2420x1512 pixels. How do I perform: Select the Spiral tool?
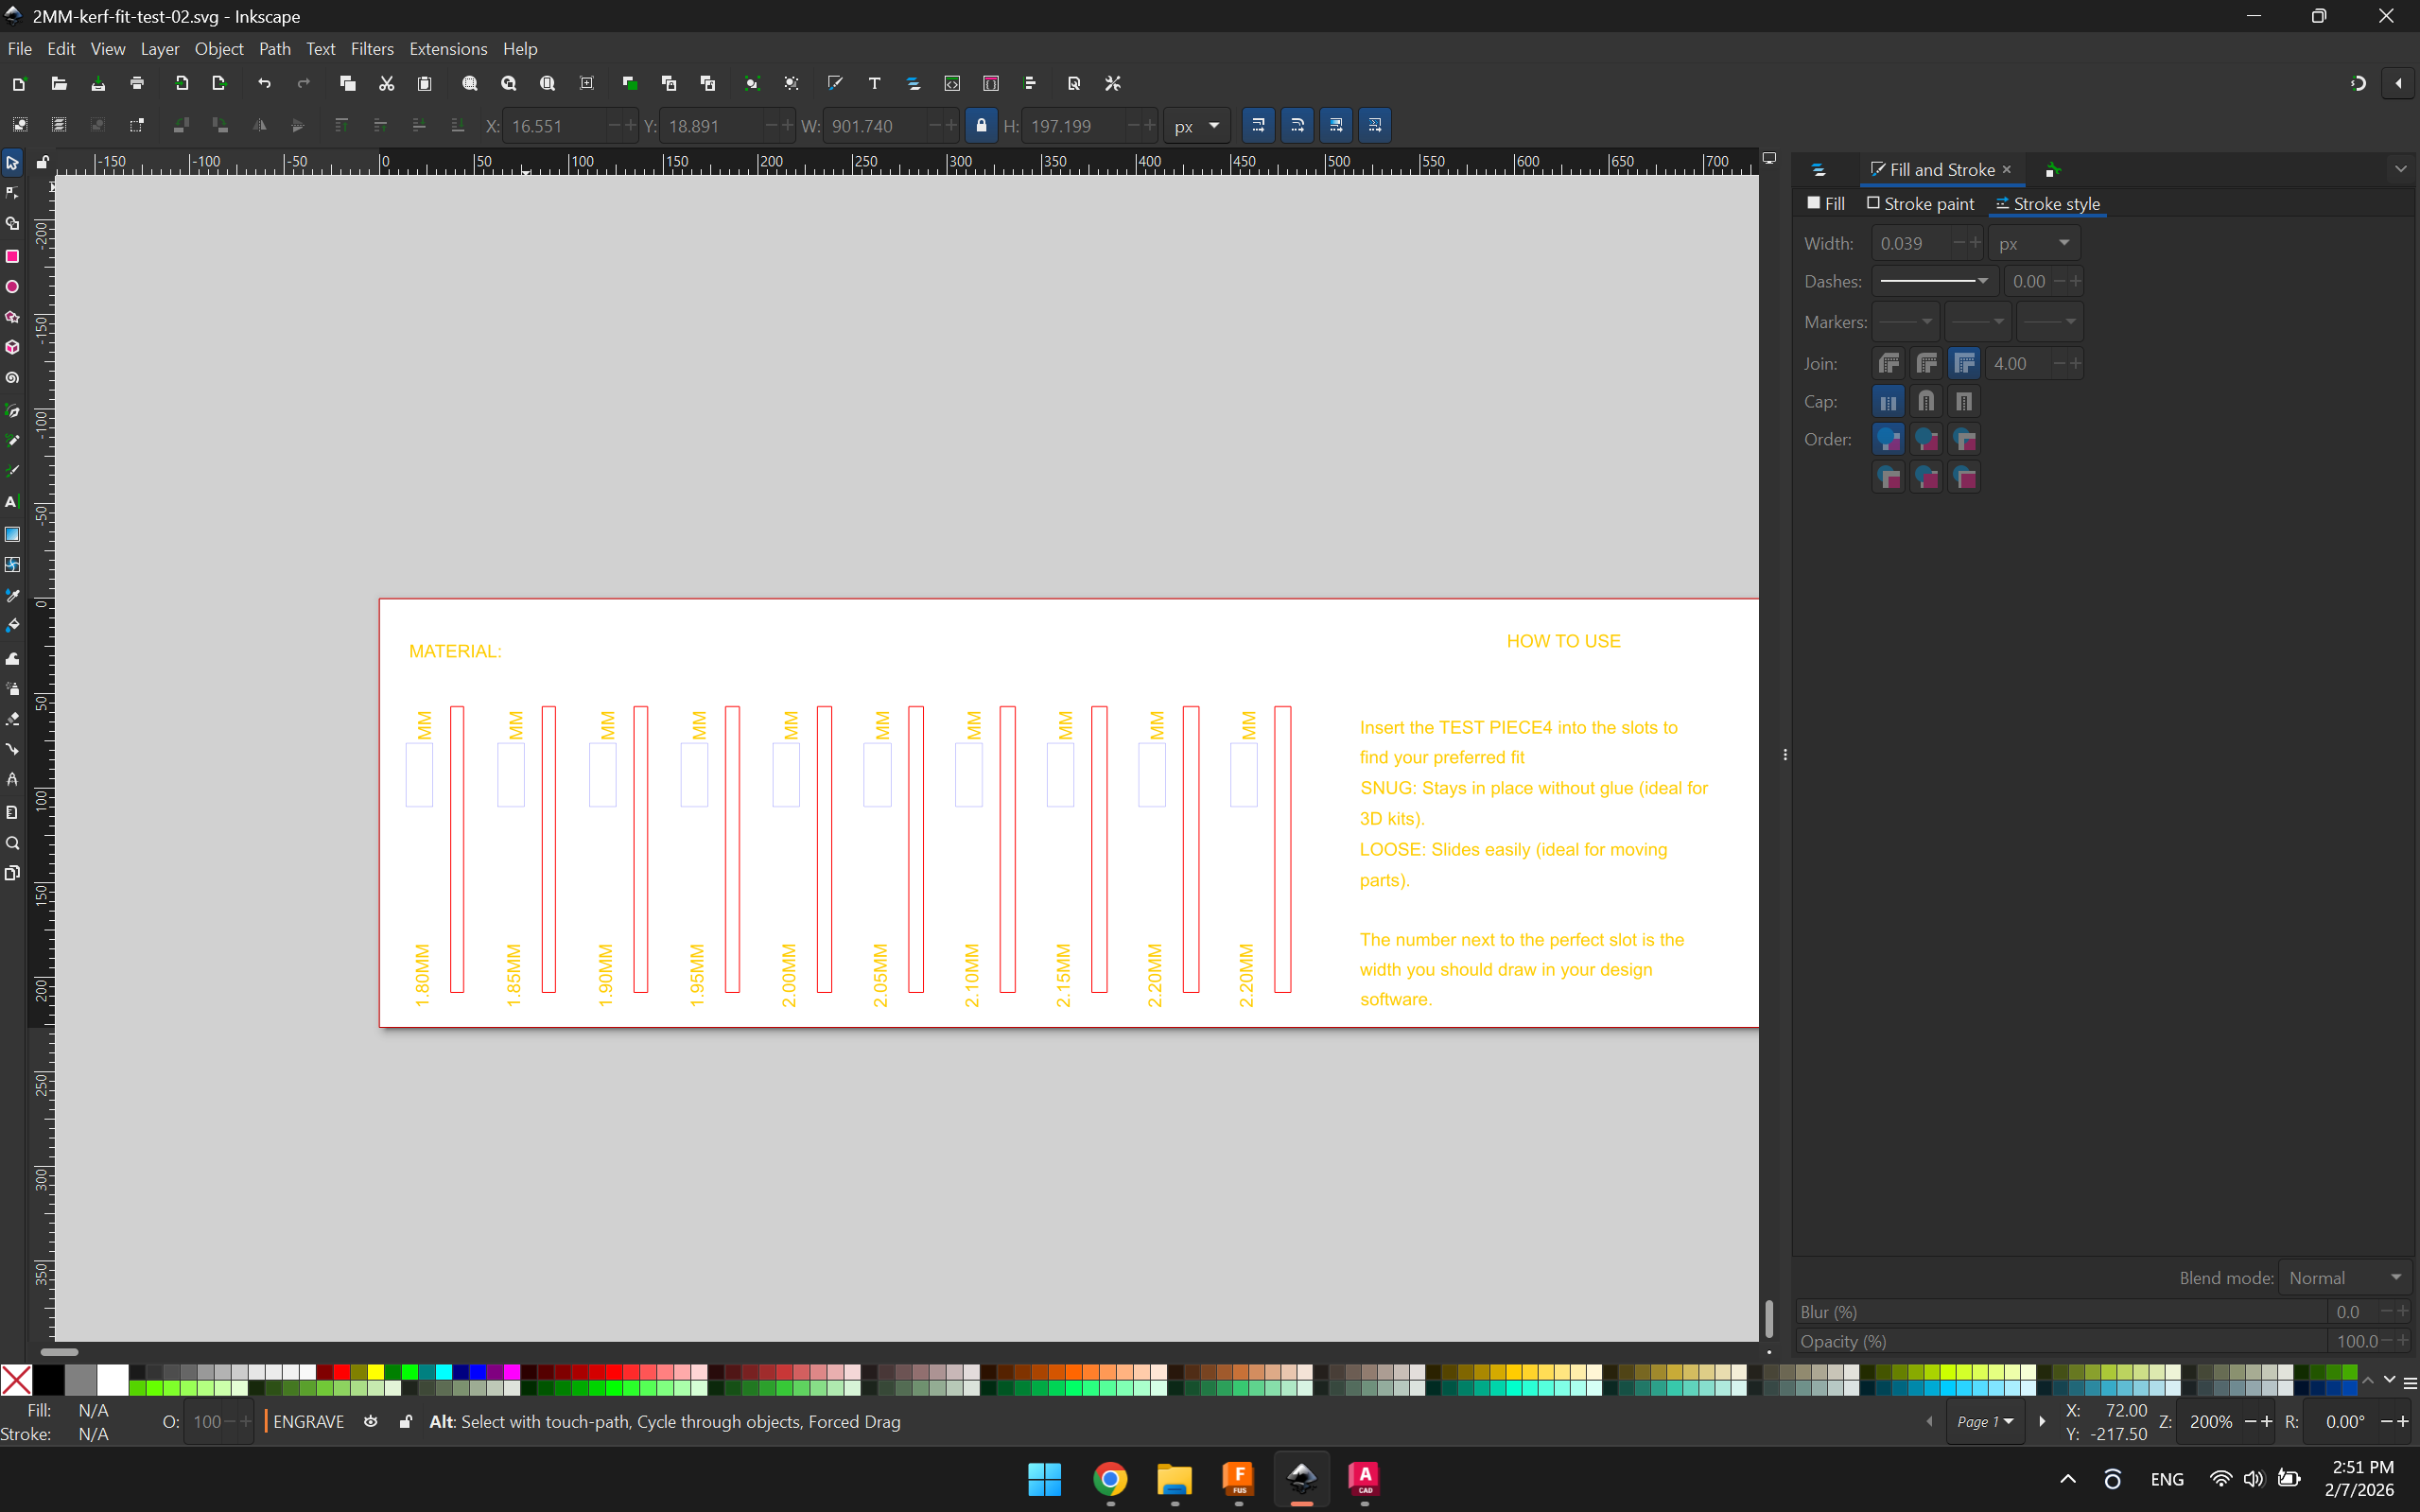click(x=12, y=378)
